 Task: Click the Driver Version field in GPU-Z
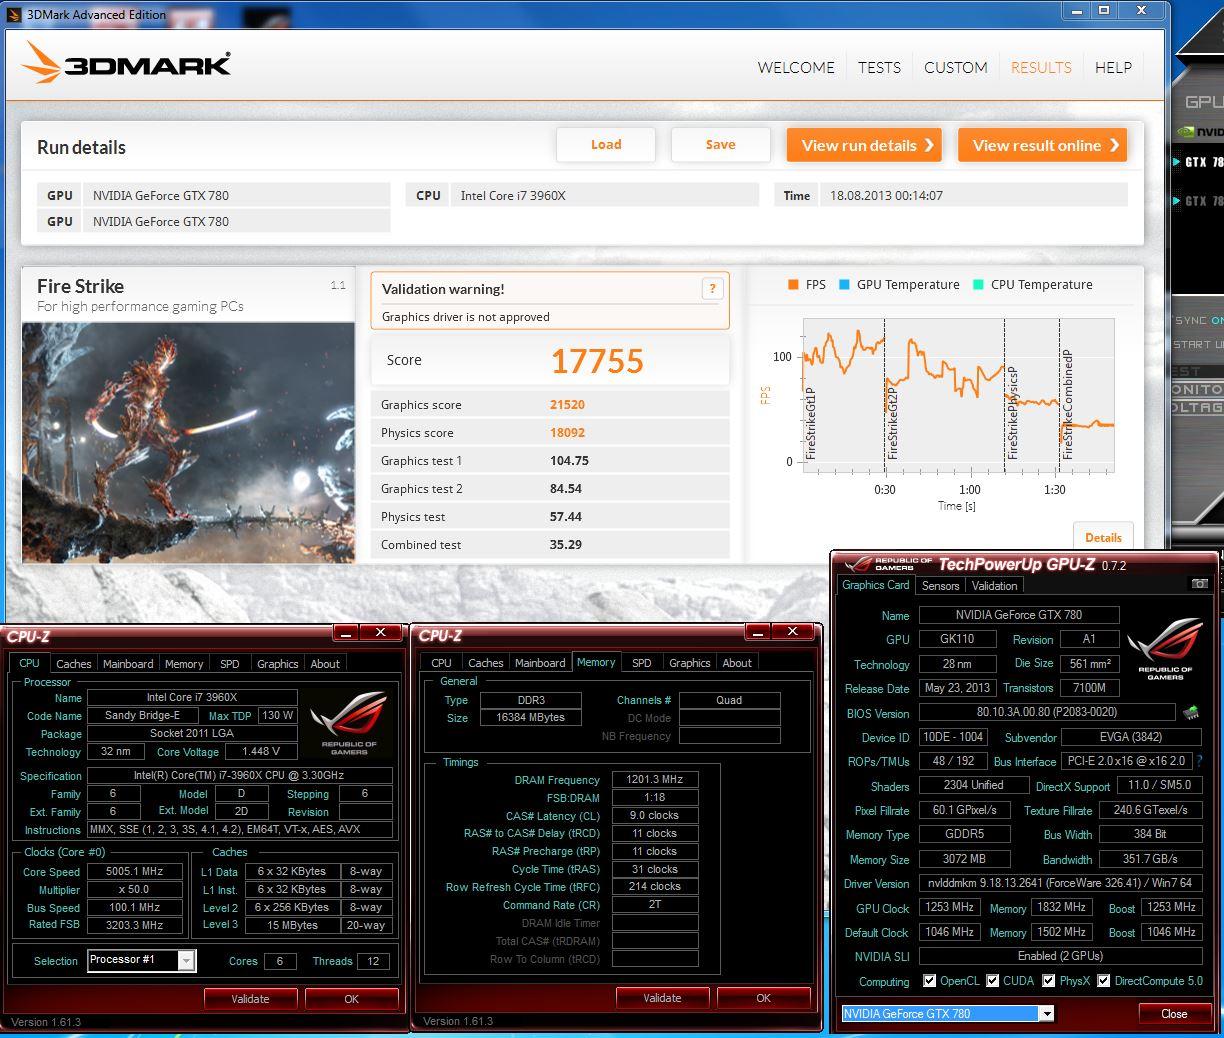click(1060, 884)
